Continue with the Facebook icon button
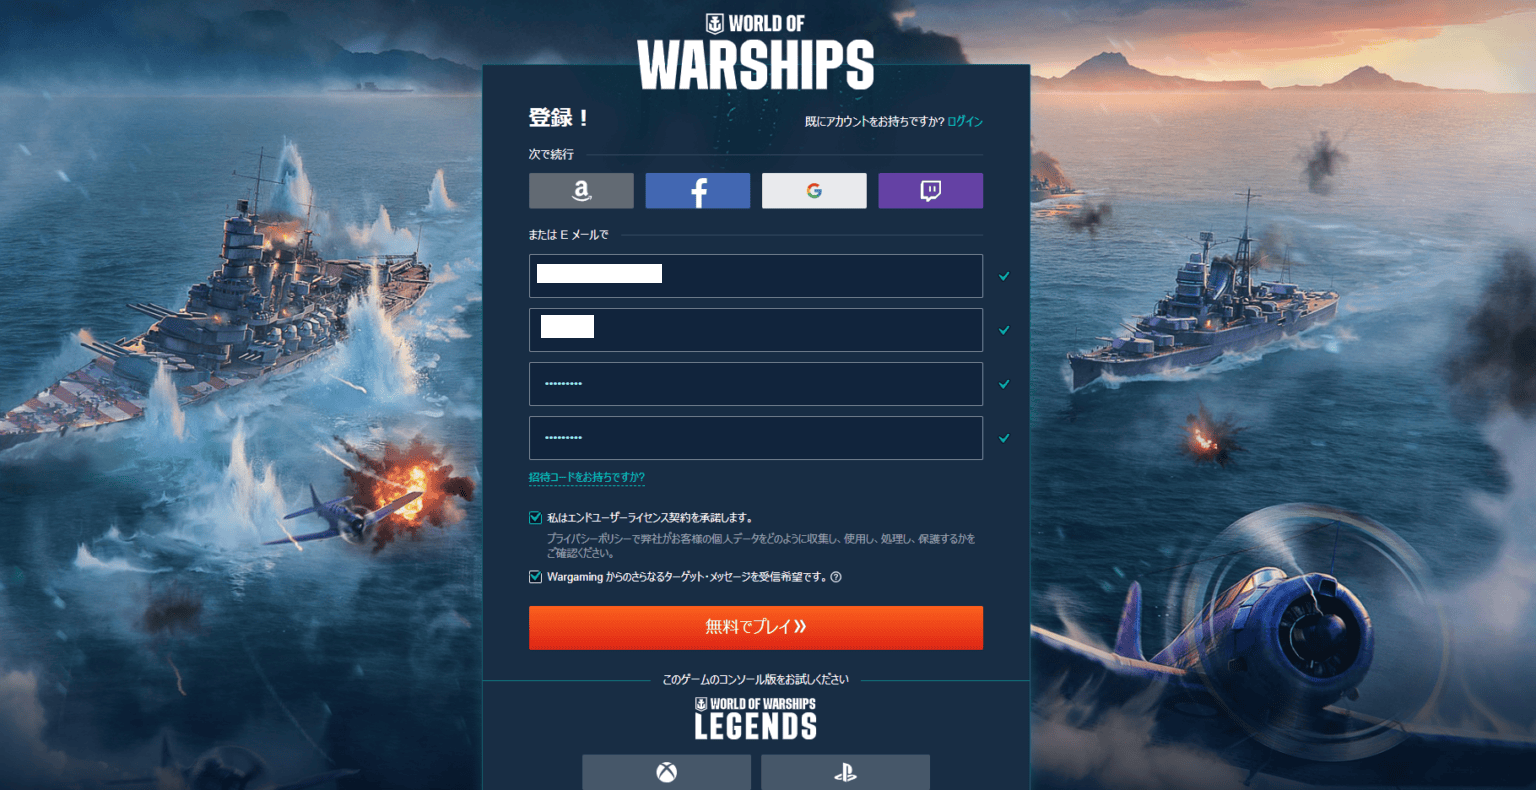Image resolution: width=1536 pixels, height=790 pixels. point(697,191)
